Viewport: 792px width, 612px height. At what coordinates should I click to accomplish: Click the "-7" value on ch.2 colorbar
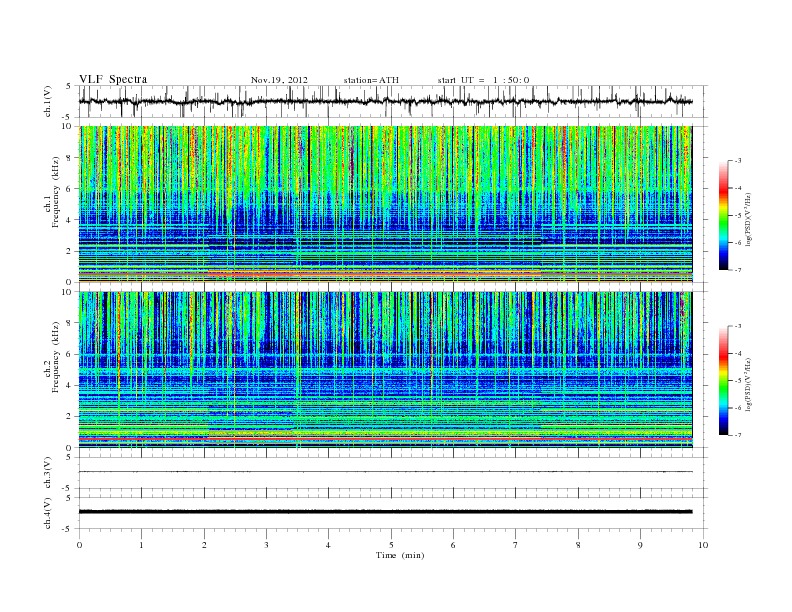coord(738,435)
